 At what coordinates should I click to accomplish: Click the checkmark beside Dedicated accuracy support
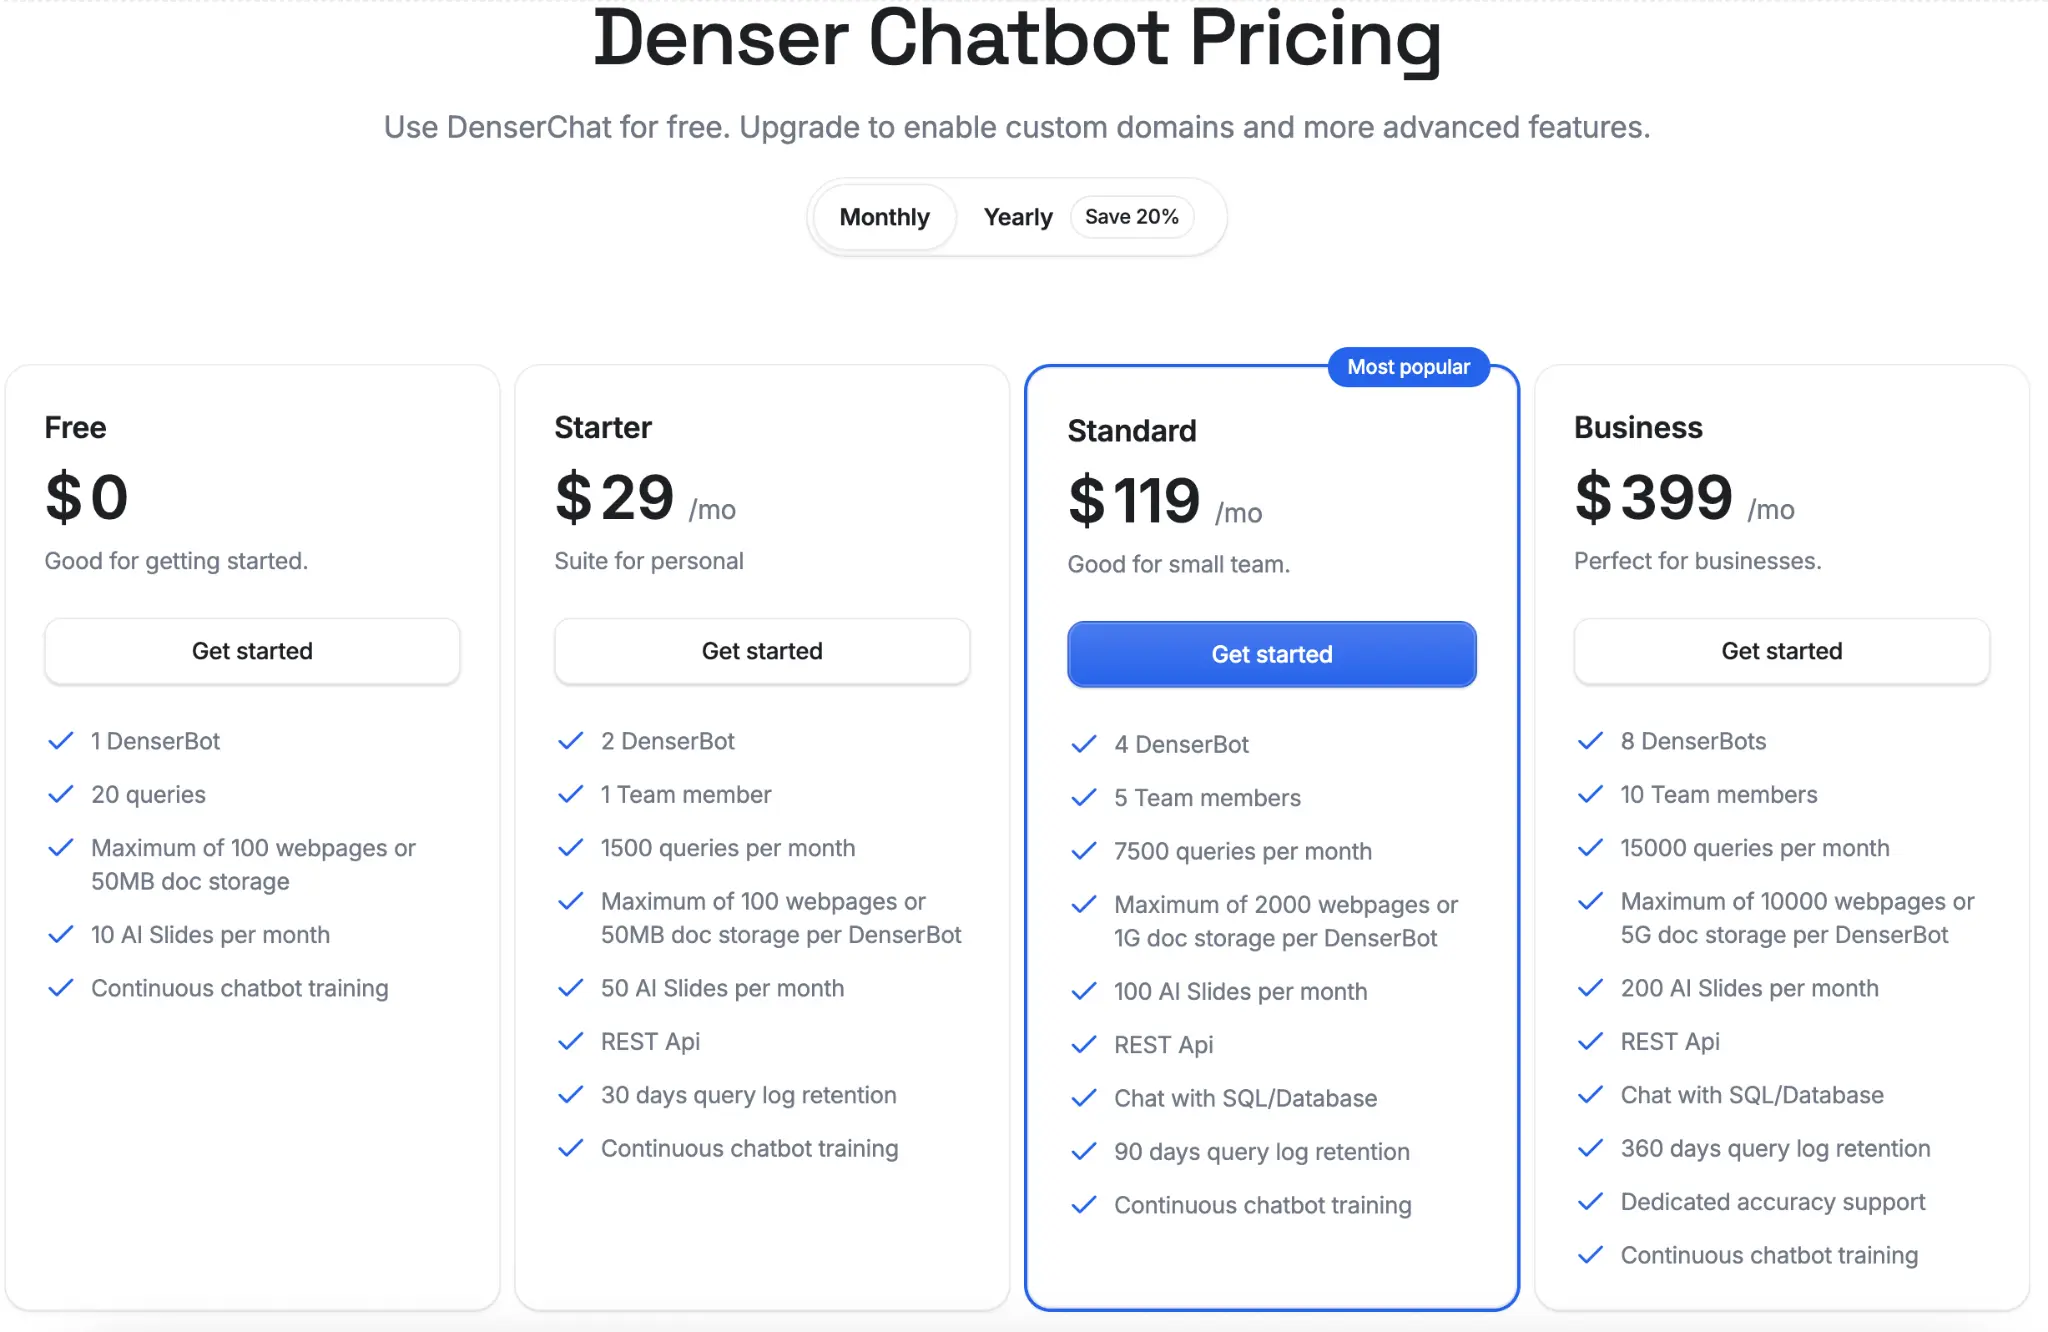point(1590,1202)
